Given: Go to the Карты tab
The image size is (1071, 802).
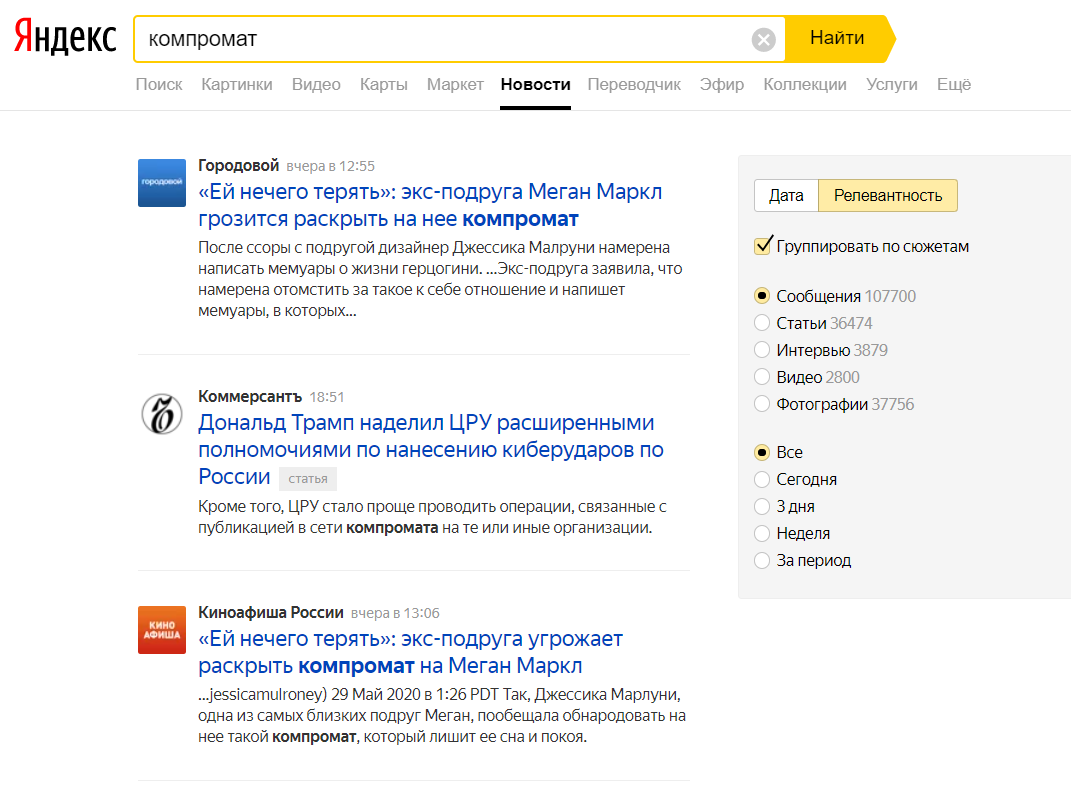Looking at the screenshot, I should (383, 85).
